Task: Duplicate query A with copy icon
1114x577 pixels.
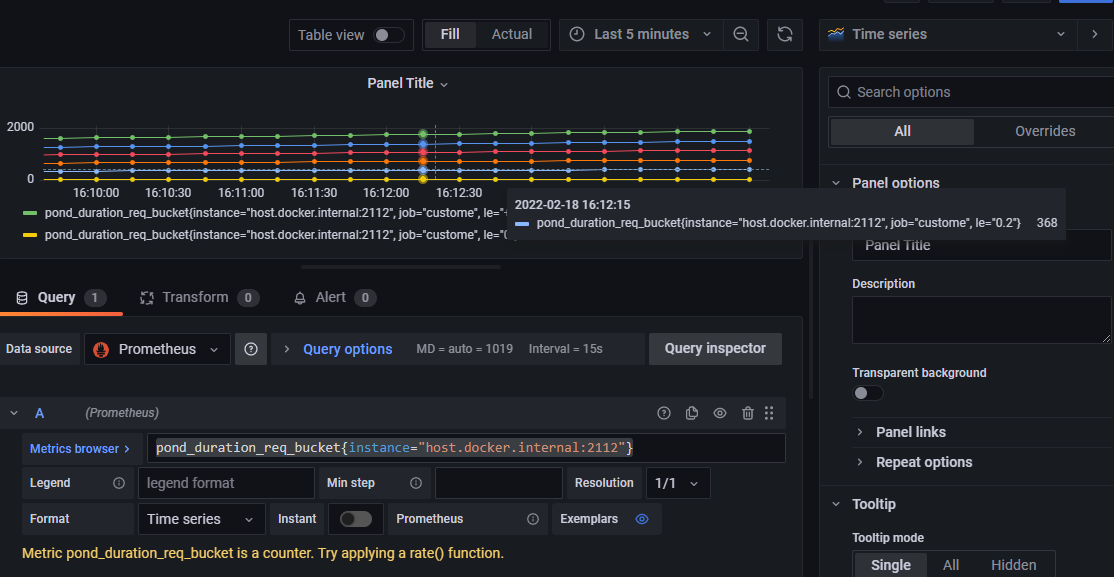Action: pyautogui.click(x=692, y=413)
